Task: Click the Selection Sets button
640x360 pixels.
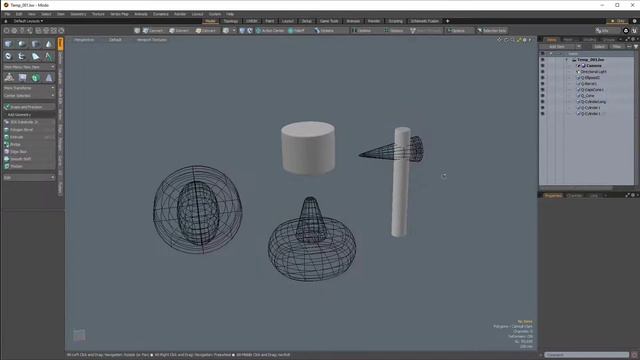Action: click(x=492, y=31)
